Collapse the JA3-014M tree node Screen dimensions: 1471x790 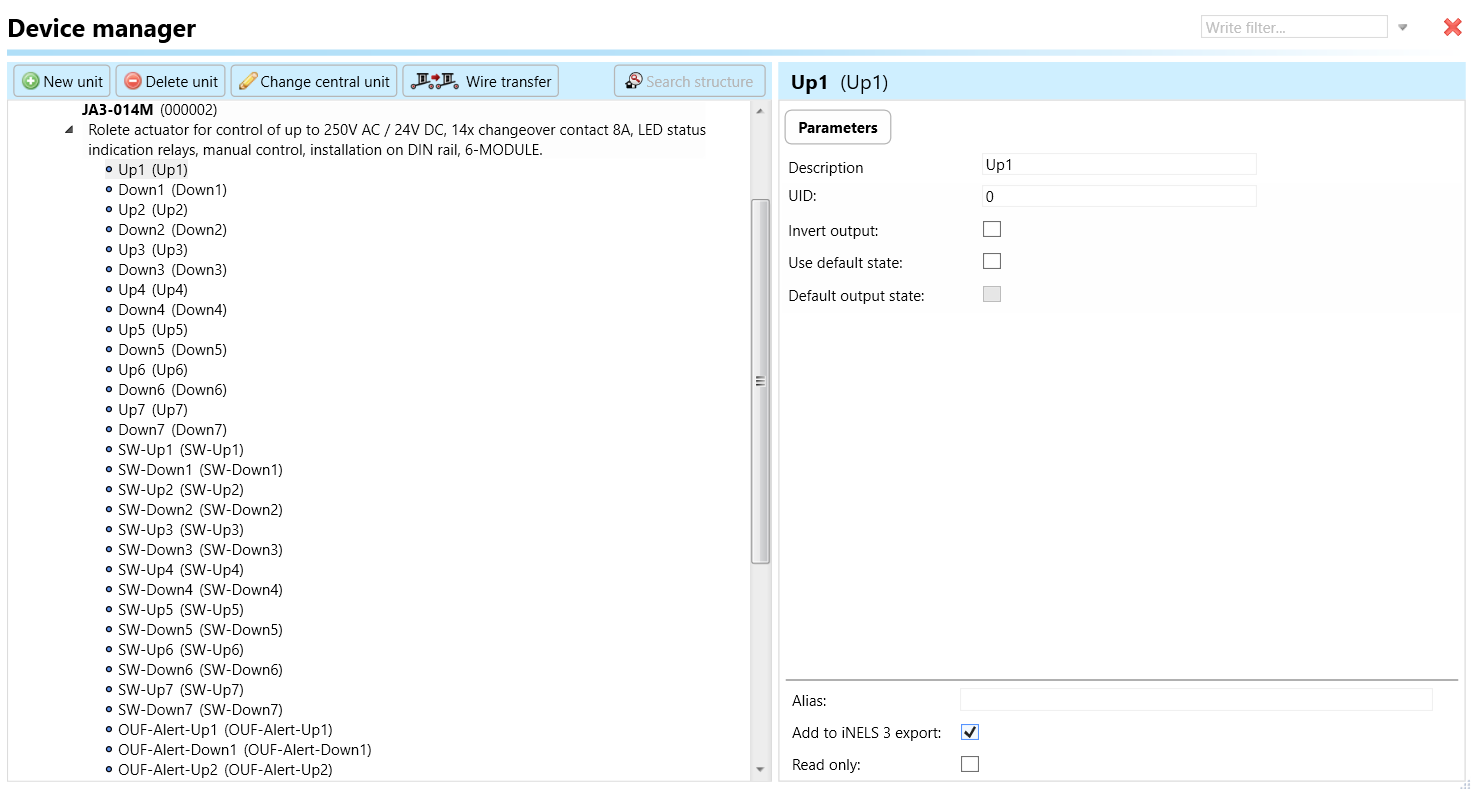coord(69,130)
